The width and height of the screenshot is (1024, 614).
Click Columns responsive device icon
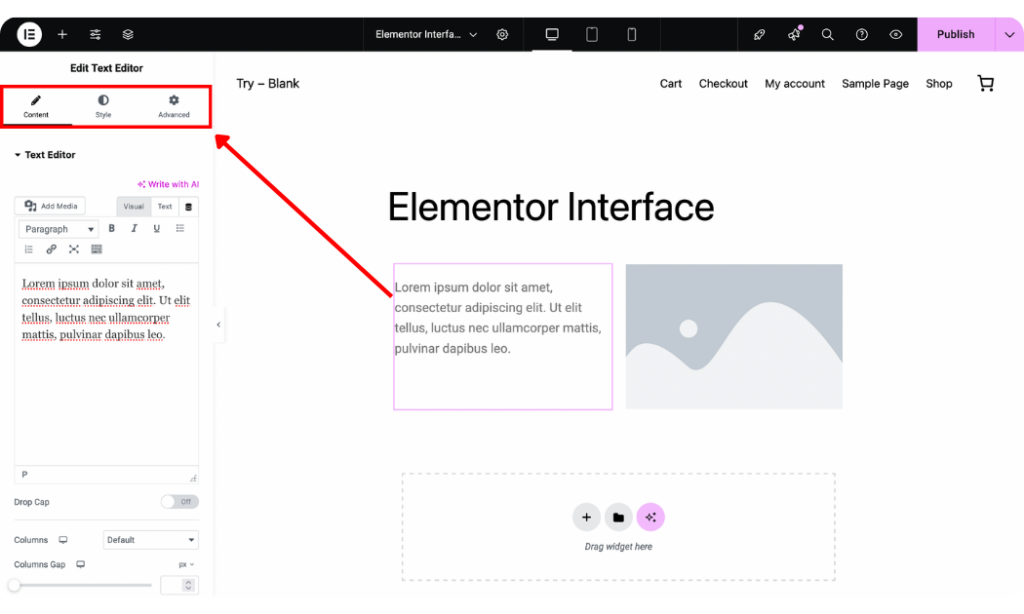point(63,540)
